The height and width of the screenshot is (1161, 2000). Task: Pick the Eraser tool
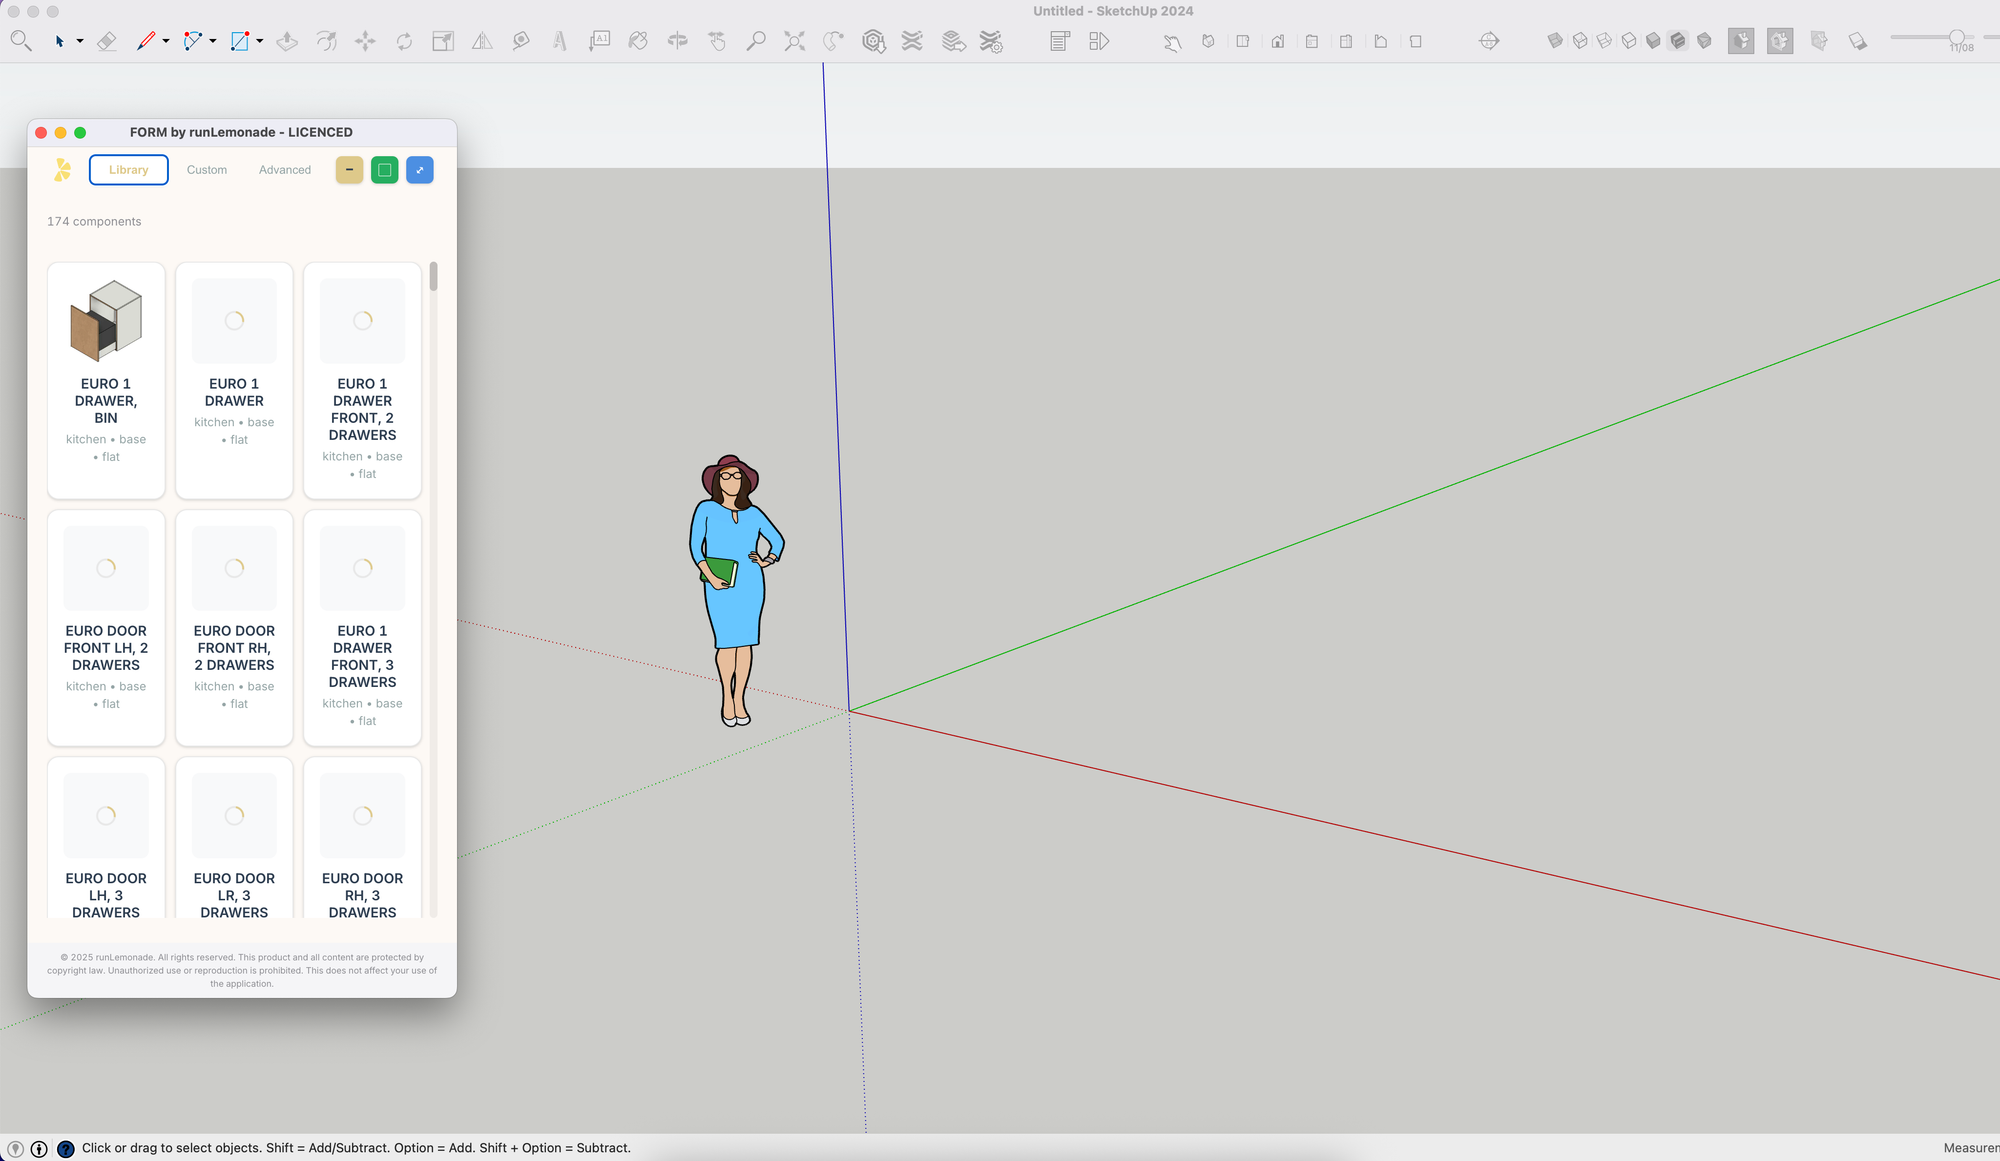(x=107, y=41)
